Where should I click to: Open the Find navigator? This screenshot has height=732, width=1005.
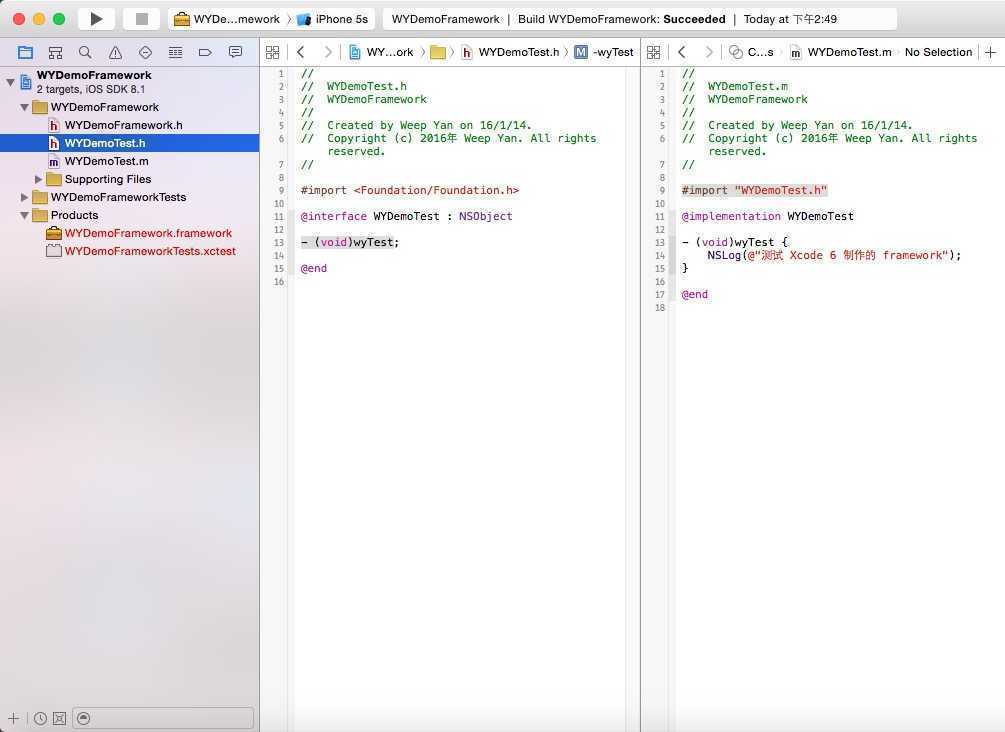[85, 53]
